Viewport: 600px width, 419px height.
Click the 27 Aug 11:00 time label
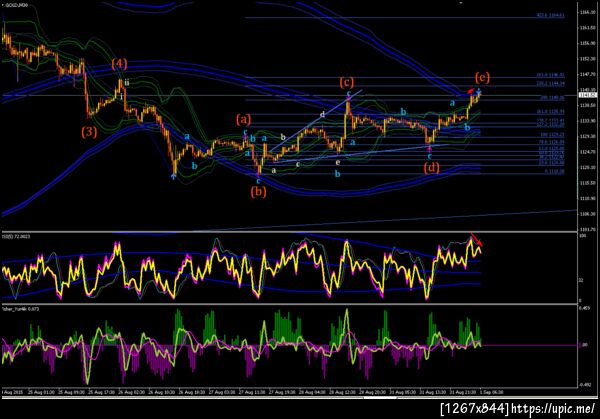pos(252,392)
